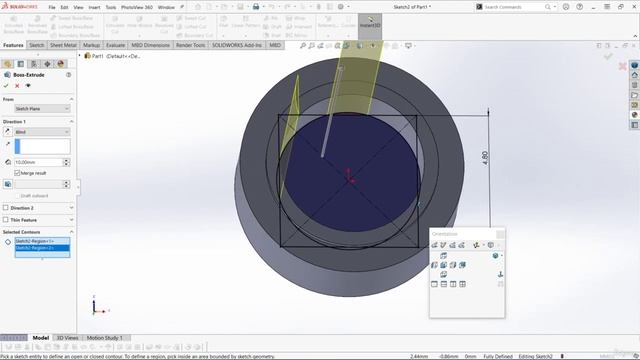The width and height of the screenshot is (640, 360).
Task: Select Front view in Orientation dialog
Action: (444, 265)
